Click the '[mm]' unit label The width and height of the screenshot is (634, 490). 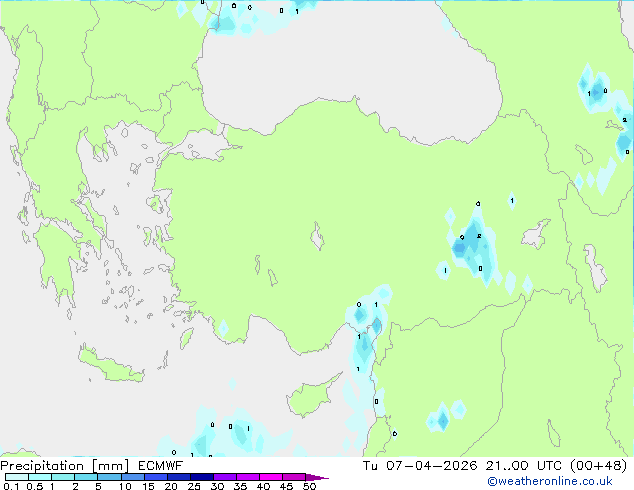click(110, 466)
